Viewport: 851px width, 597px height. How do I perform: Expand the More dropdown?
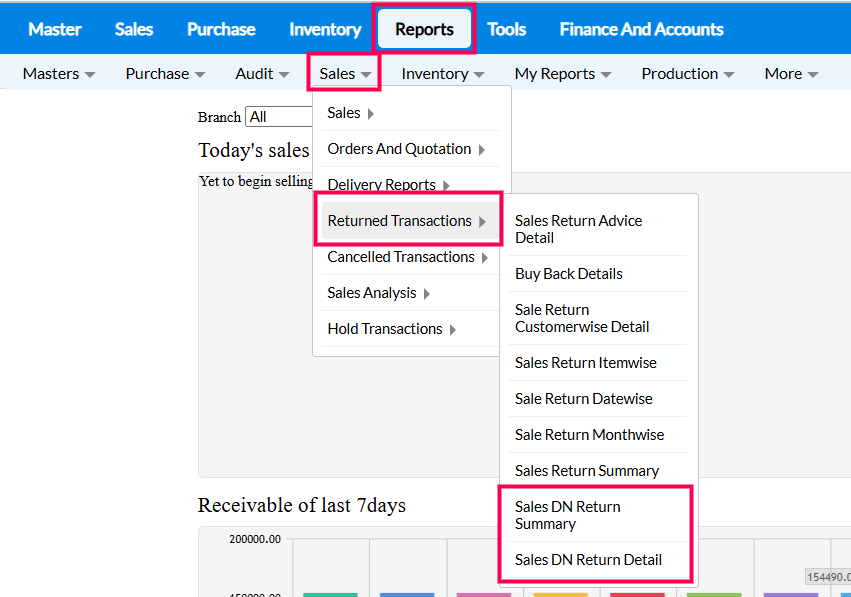click(x=791, y=73)
